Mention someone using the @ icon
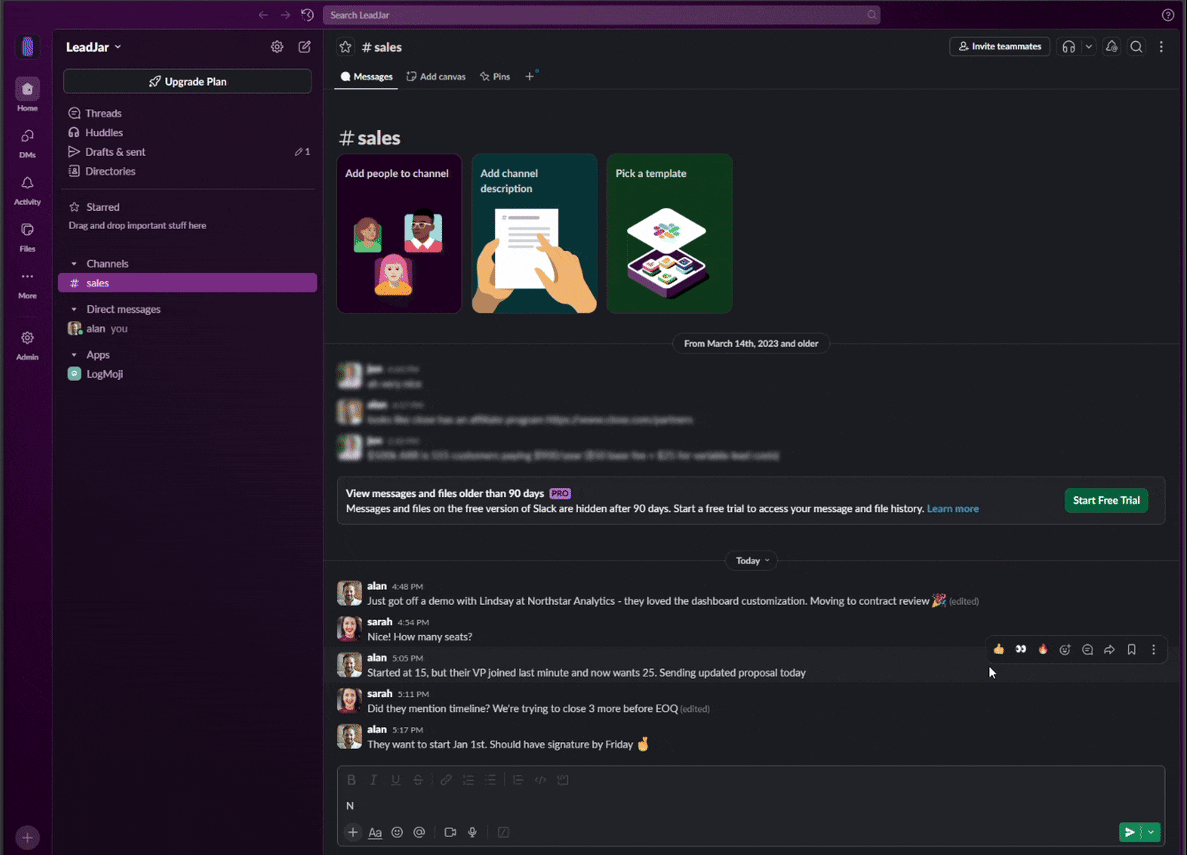Screen dimensions: 1187x855 [419, 832]
